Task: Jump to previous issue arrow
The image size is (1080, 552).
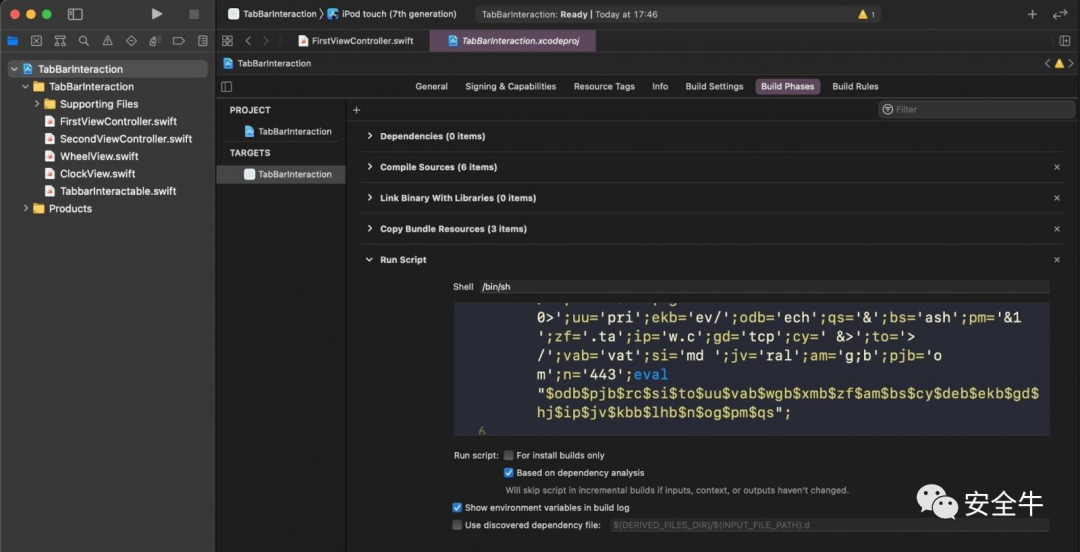Action: [1048, 63]
